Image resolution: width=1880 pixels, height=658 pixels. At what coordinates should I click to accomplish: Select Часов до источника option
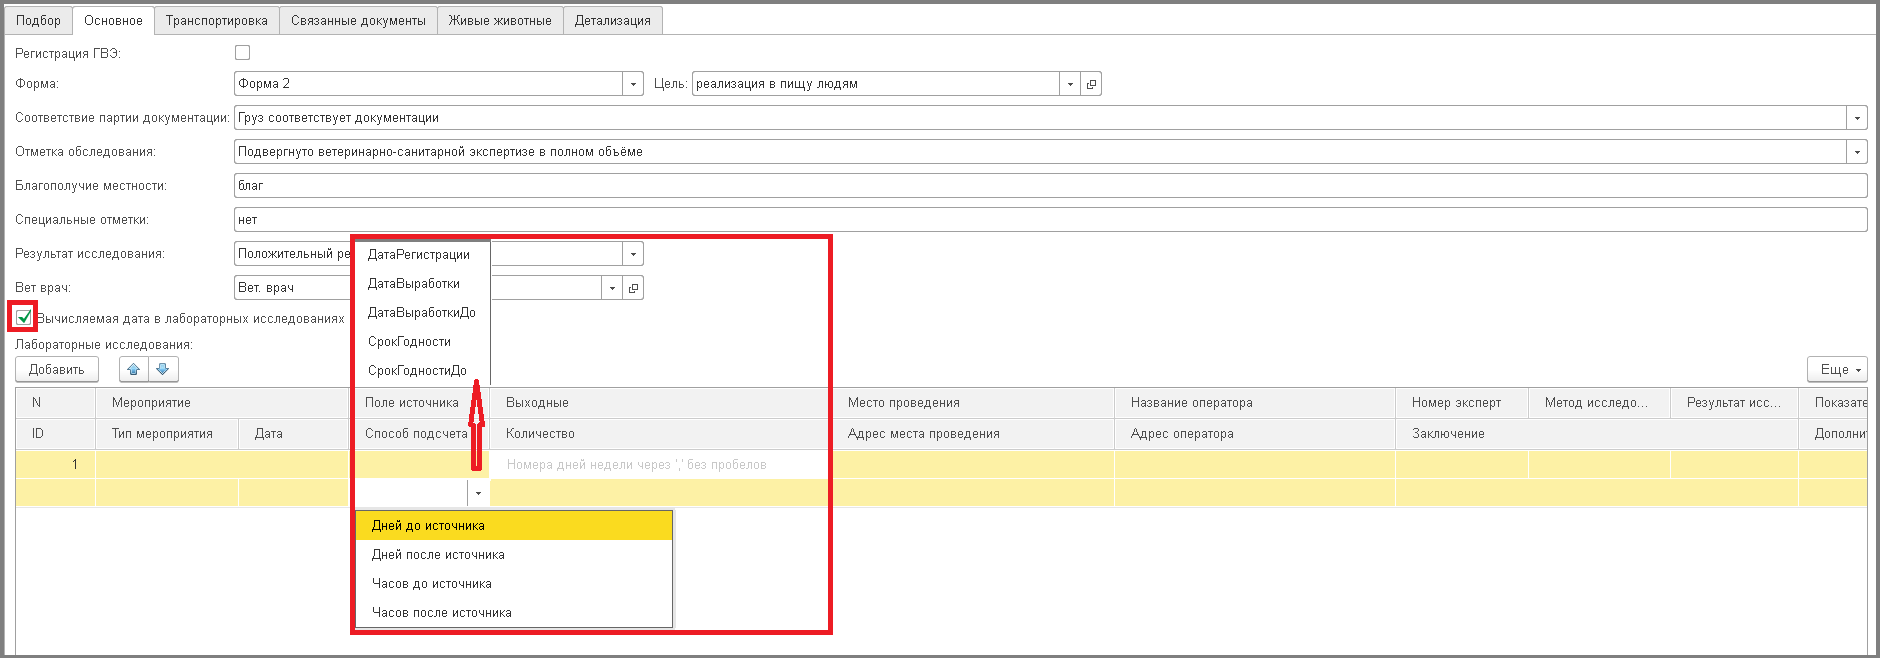(x=431, y=583)
